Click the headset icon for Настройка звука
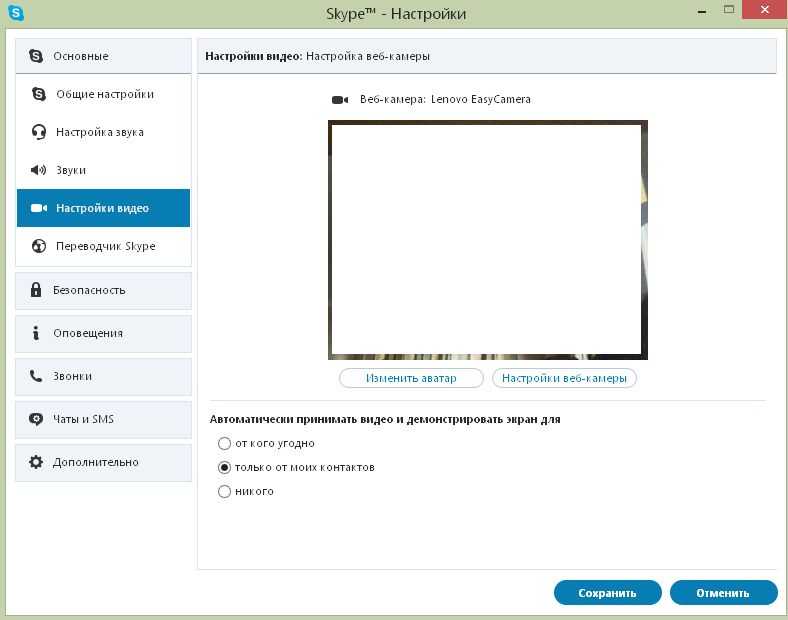 39,132
